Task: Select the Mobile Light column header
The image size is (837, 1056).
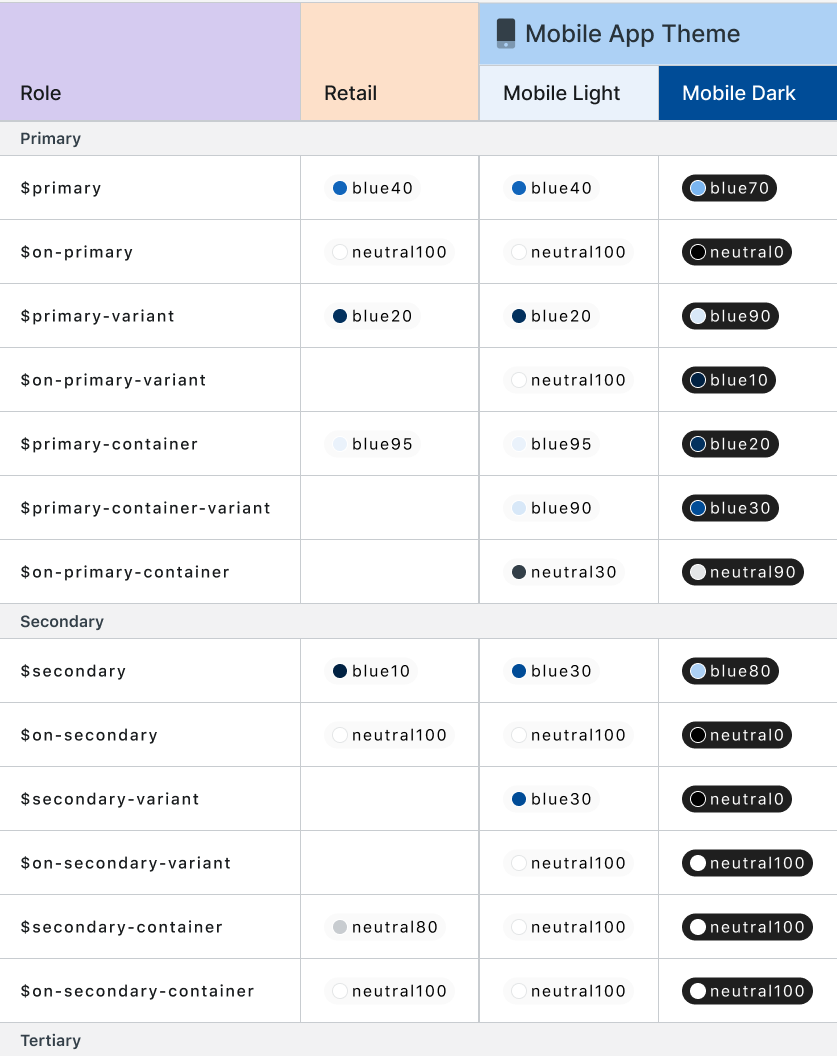Action: 562,93
